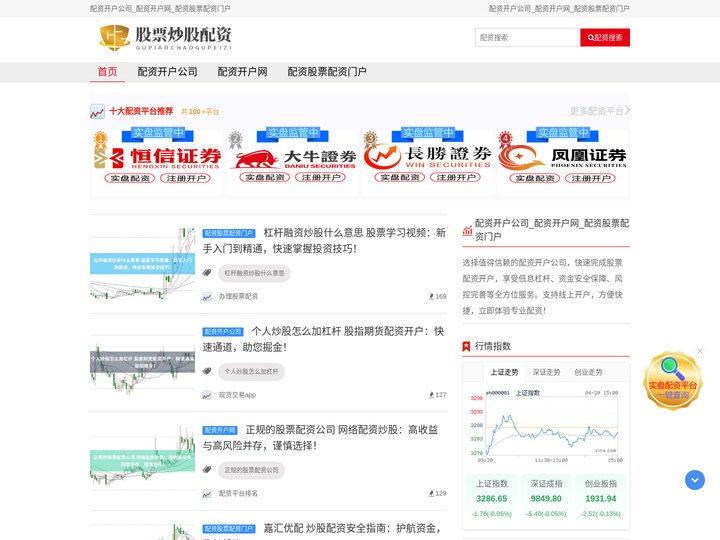
Task: Click the 杠杆融资炒股什么意思 tag pill
Action: 254,273
